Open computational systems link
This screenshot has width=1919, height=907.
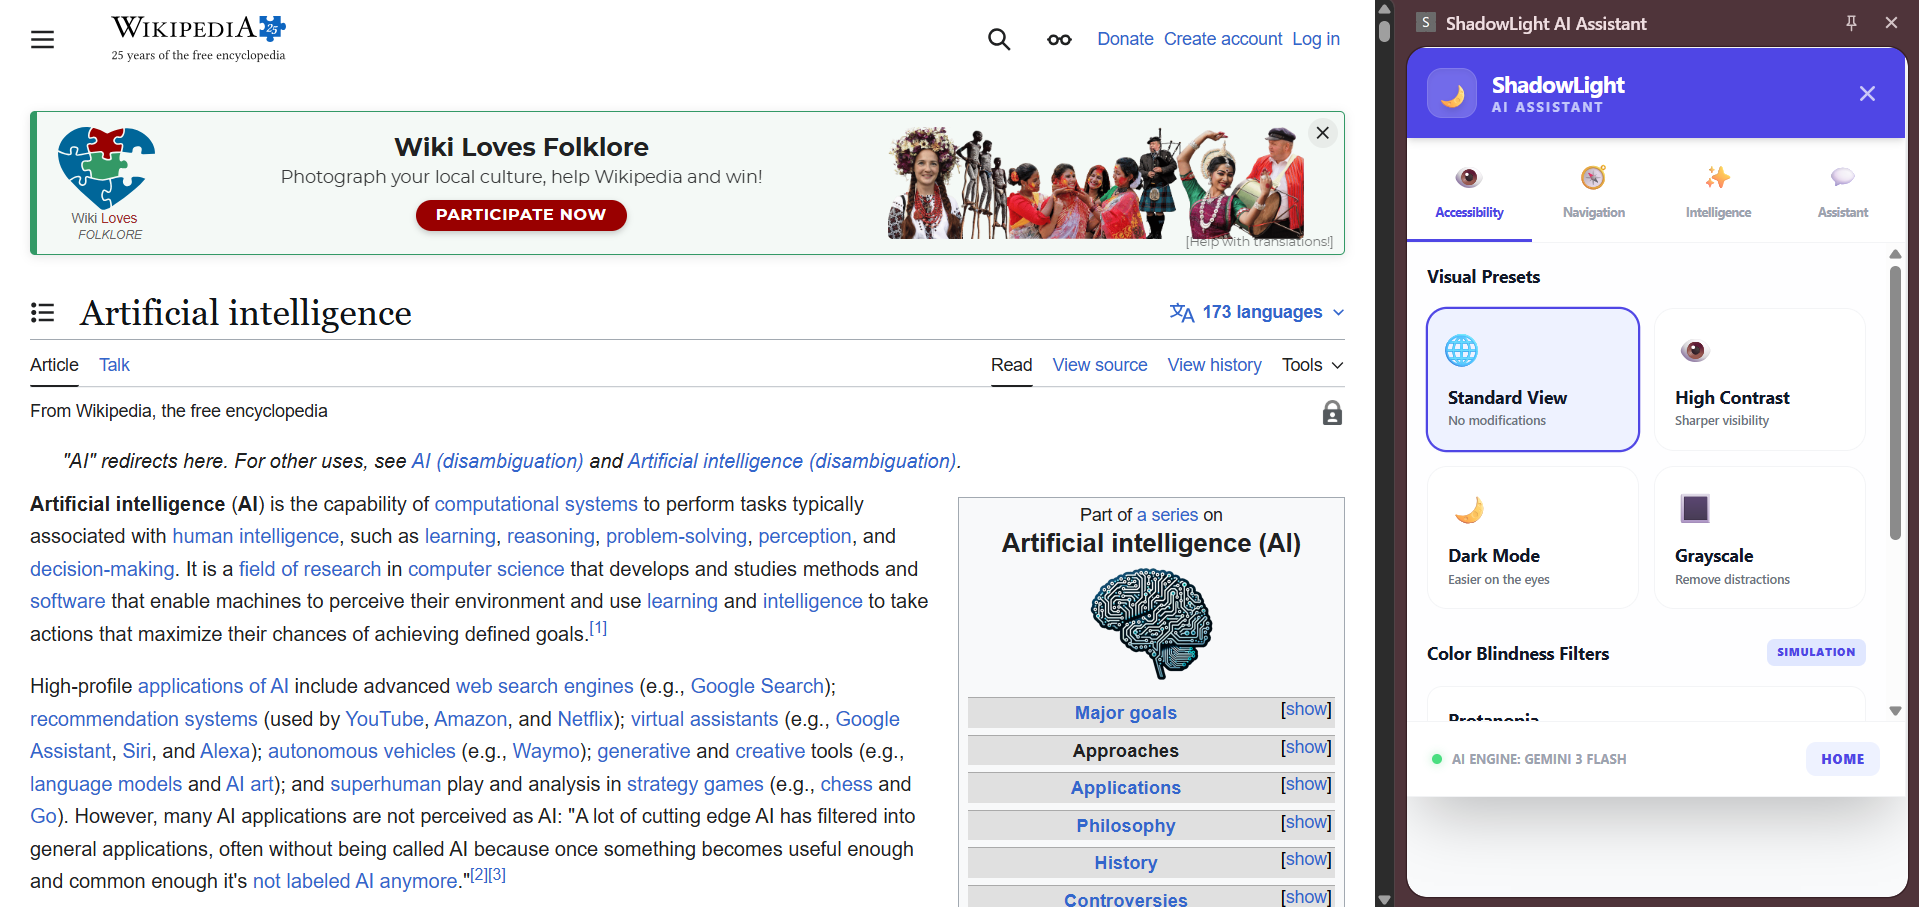point(536,504)
